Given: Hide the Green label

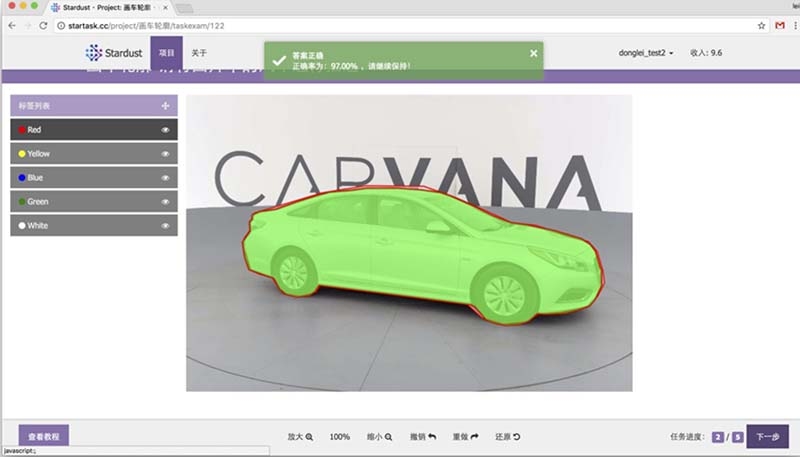Looking at the screenshot, I should [165, 201].
